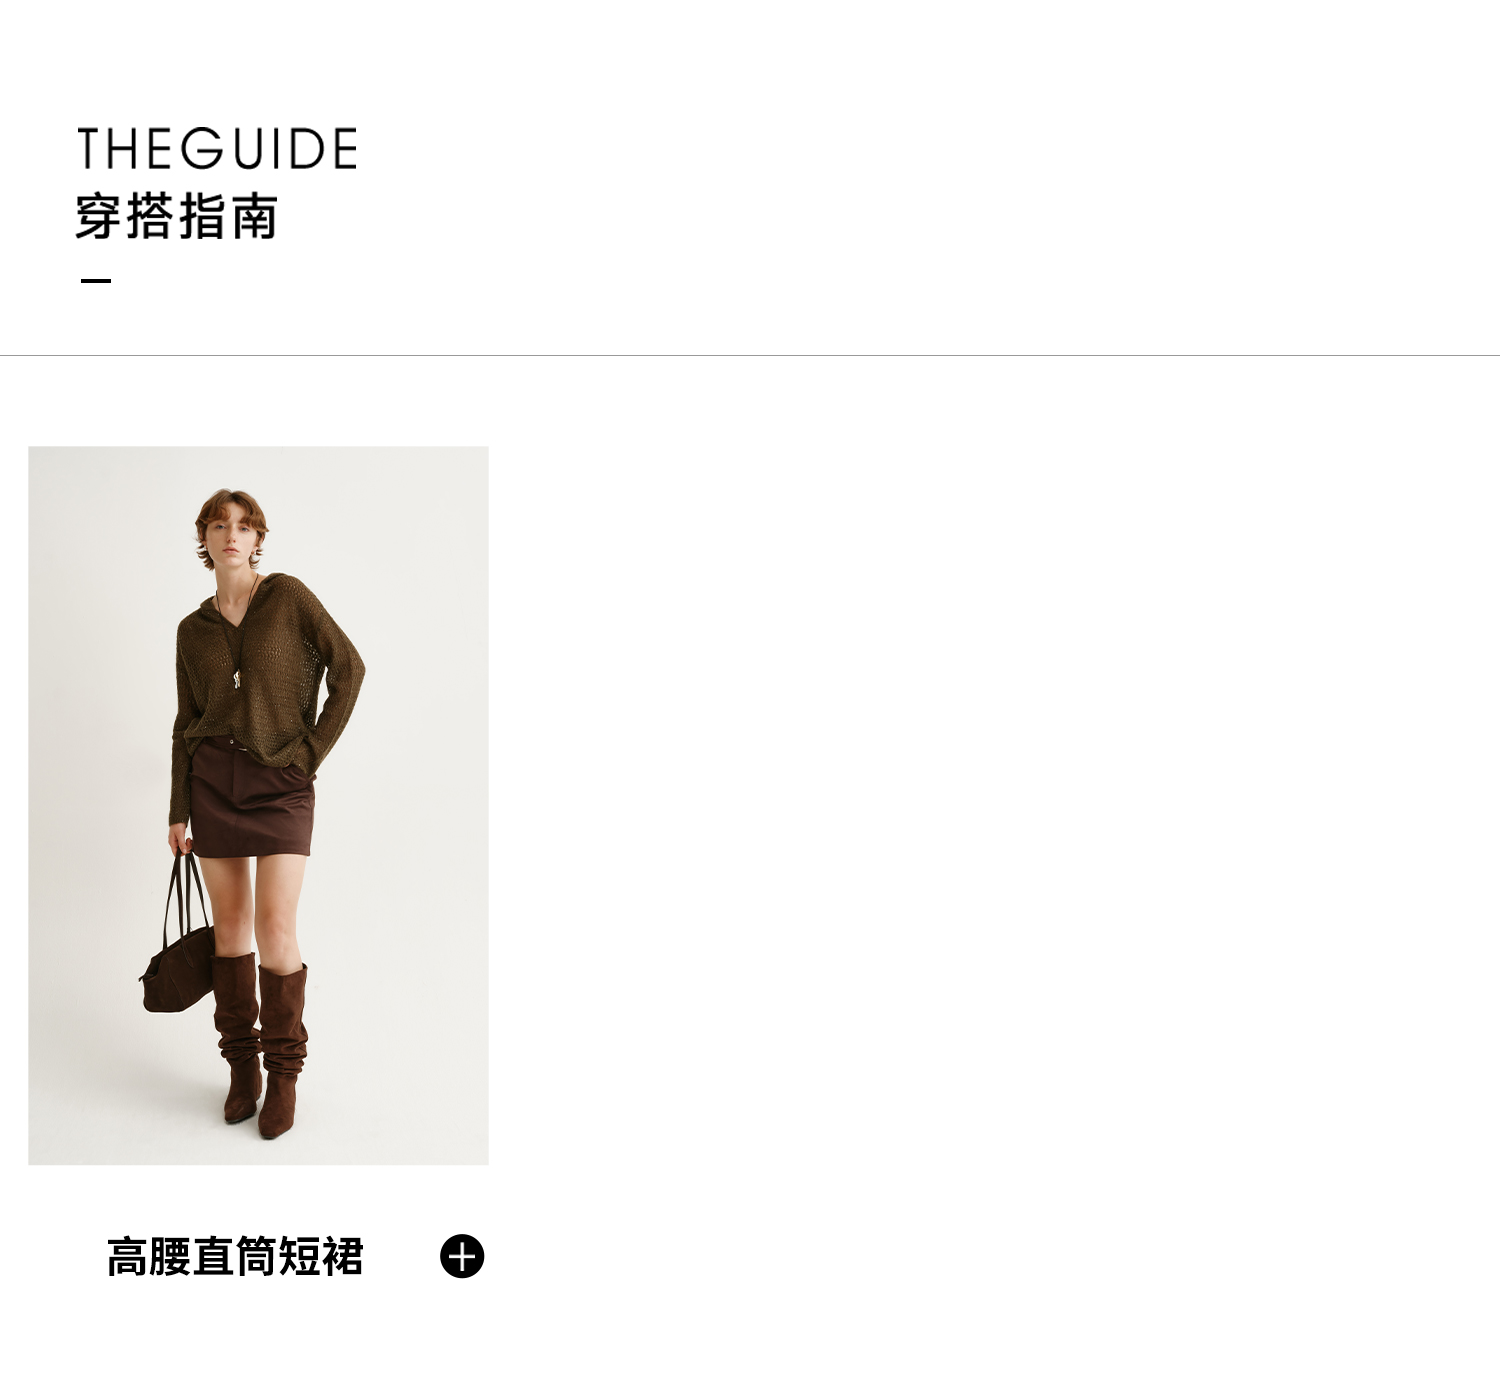Click the brown mini skirt in photo
1500x1377 pixels.
click(252, 800)
